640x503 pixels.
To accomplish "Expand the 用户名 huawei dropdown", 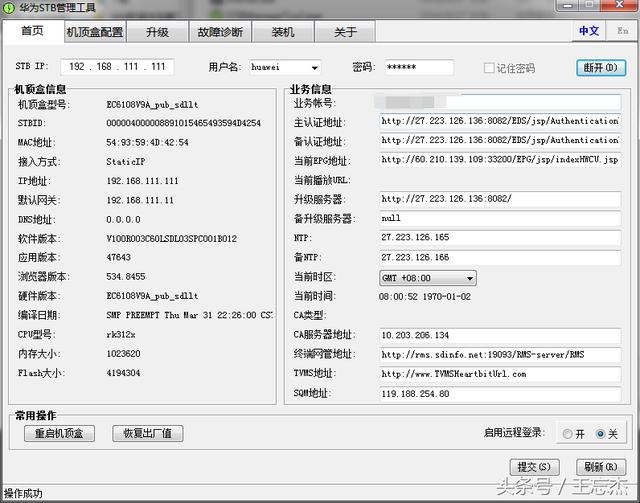I will click(x=315, y=68).
